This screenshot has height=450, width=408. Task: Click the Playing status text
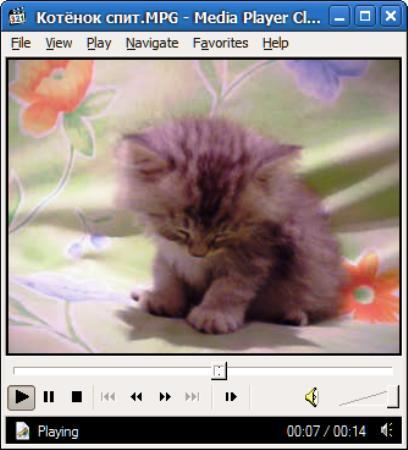click(x=58, y=432)
